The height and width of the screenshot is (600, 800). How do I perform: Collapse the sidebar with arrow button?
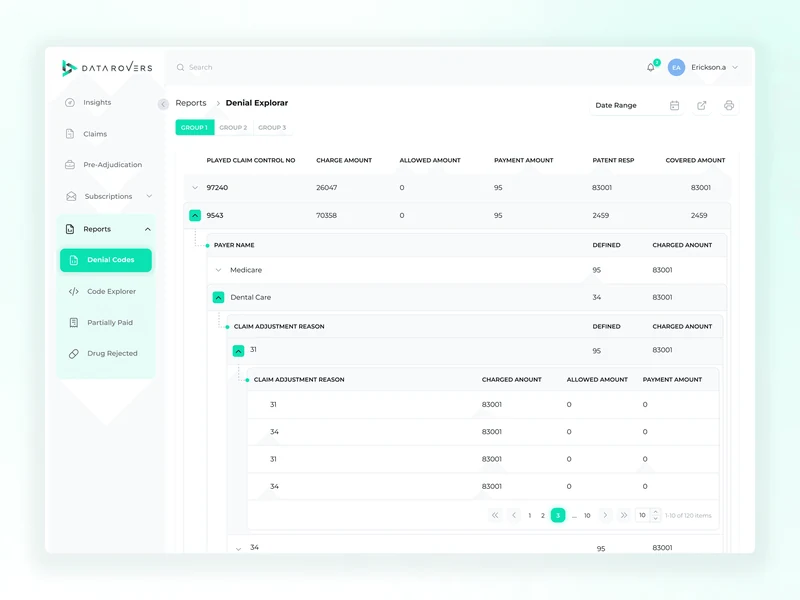click(163, 104)
